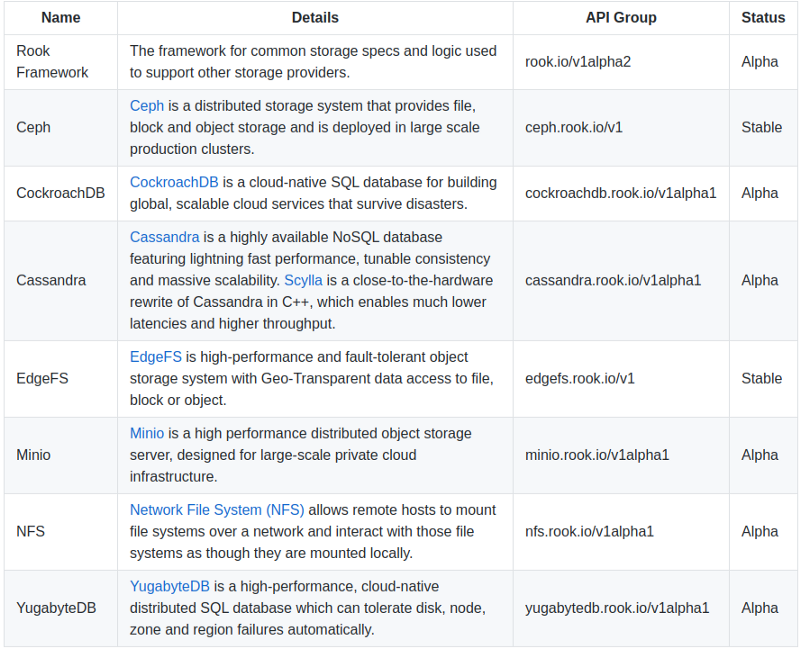Screen dimensions: 800x648
Task: Select cockroachdb.rook.io/v1alpha1 API group text
Action: tap(621, 193)
